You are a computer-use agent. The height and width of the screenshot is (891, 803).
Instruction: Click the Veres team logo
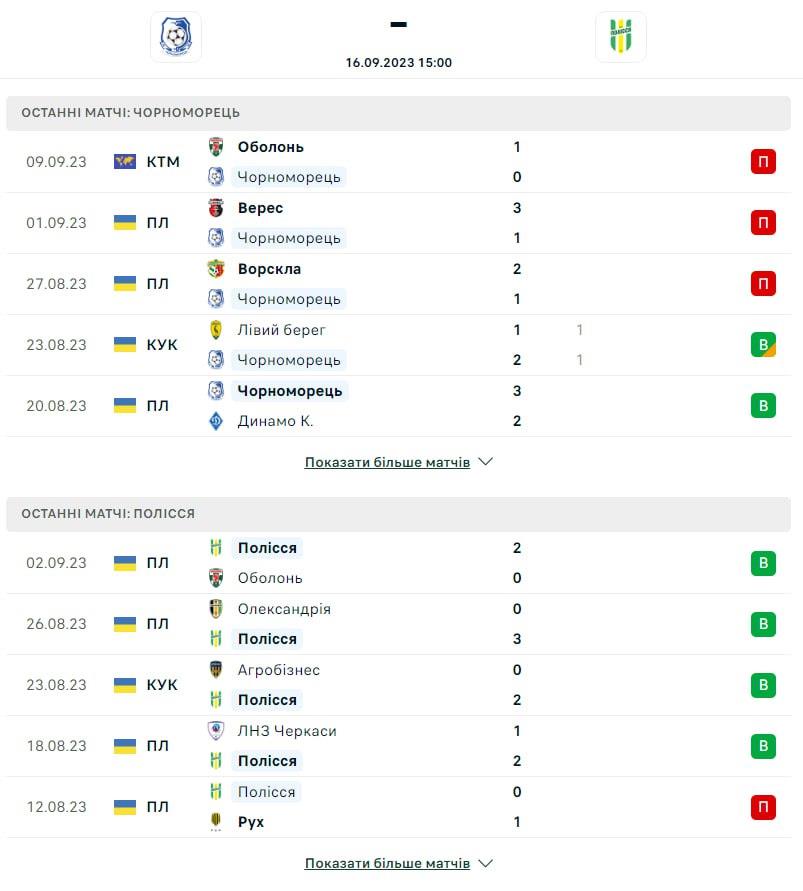pyautogui.click(x=216, y=208)
